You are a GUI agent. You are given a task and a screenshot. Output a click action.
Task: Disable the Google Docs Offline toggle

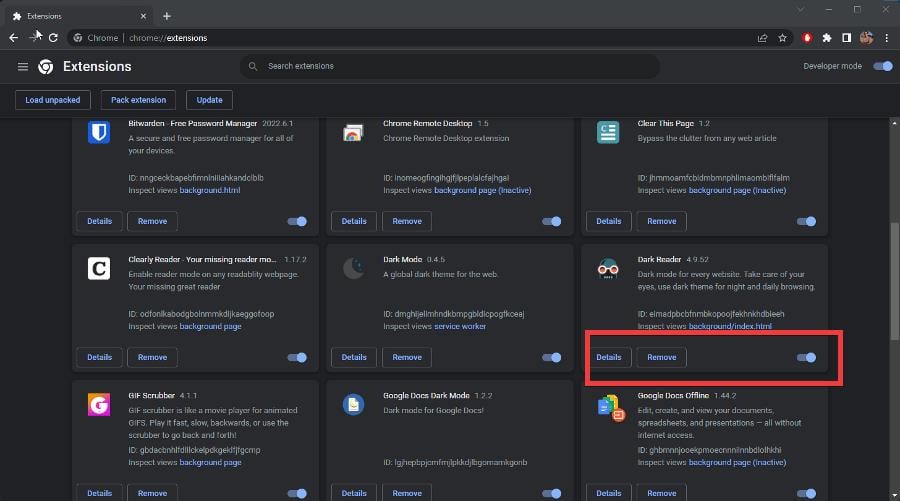click(x=806, y=494)
